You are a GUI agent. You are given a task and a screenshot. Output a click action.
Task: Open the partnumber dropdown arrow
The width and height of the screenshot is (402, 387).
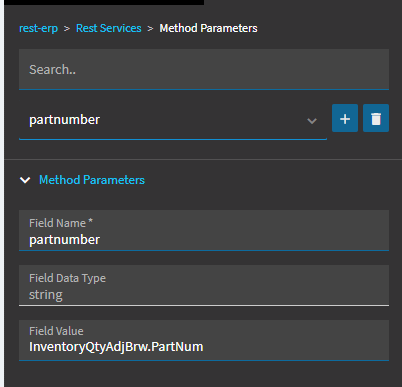[x=312, y=120]
